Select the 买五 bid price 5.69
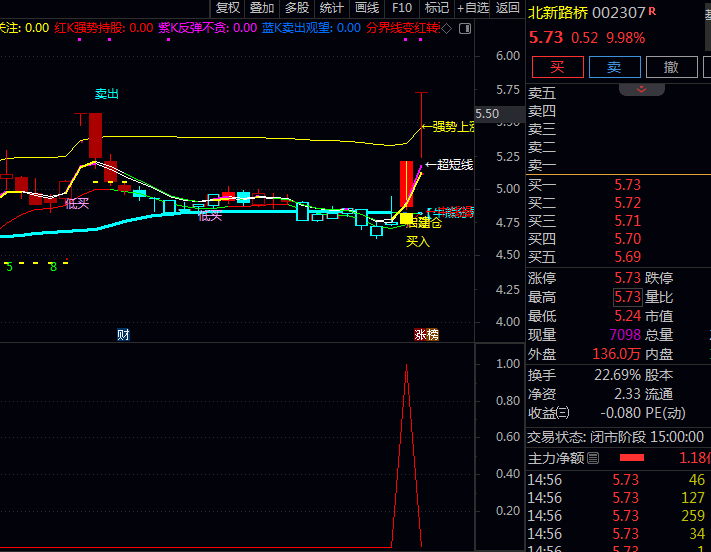The height and width of the screenshot is (552, 711). [x=627, y=257]
